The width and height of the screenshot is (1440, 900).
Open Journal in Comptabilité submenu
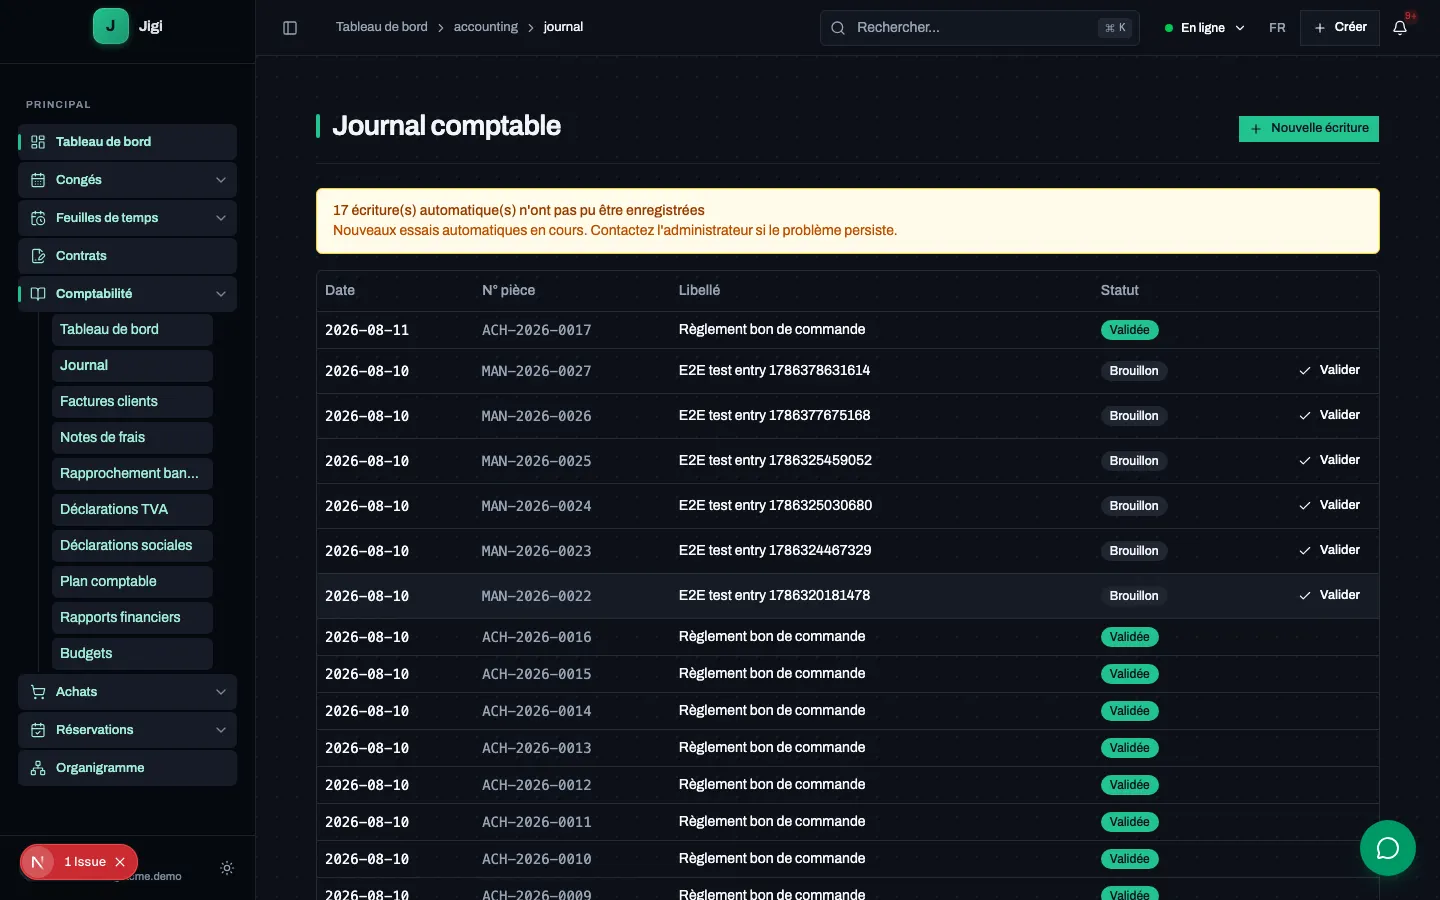click(132, 366)
